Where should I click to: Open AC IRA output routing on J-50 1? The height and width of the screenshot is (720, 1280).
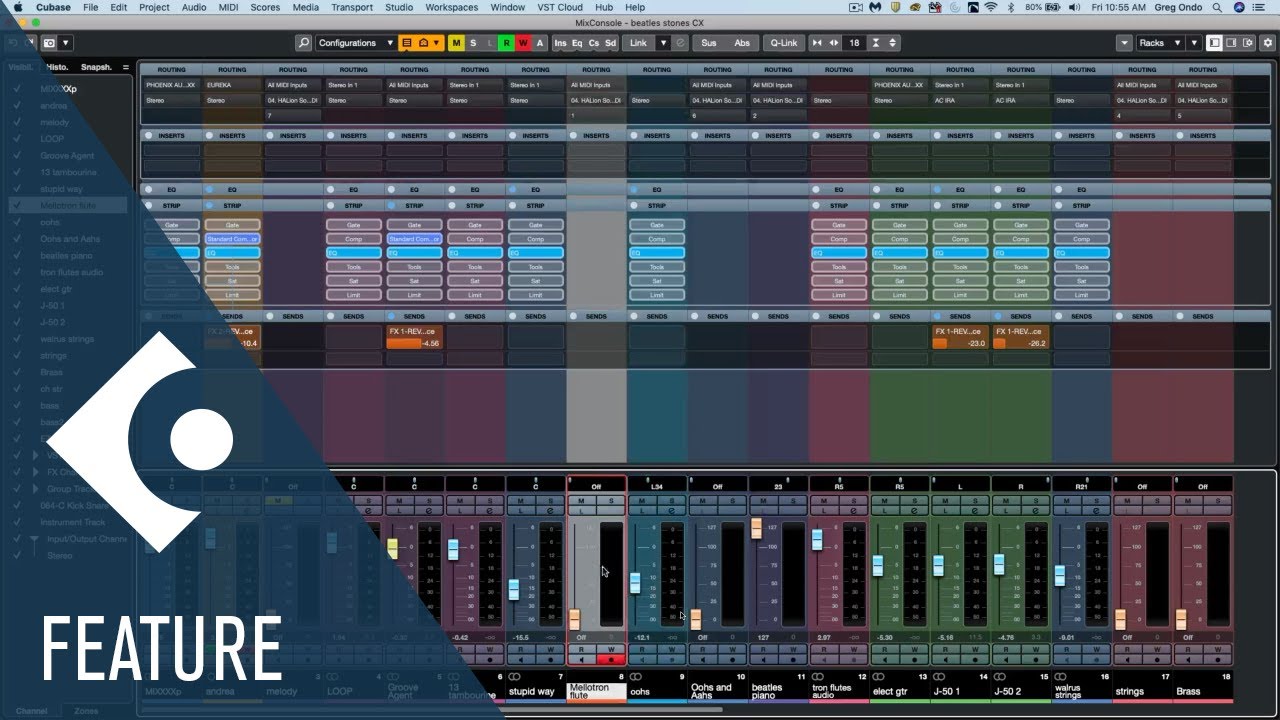(960, 100)
